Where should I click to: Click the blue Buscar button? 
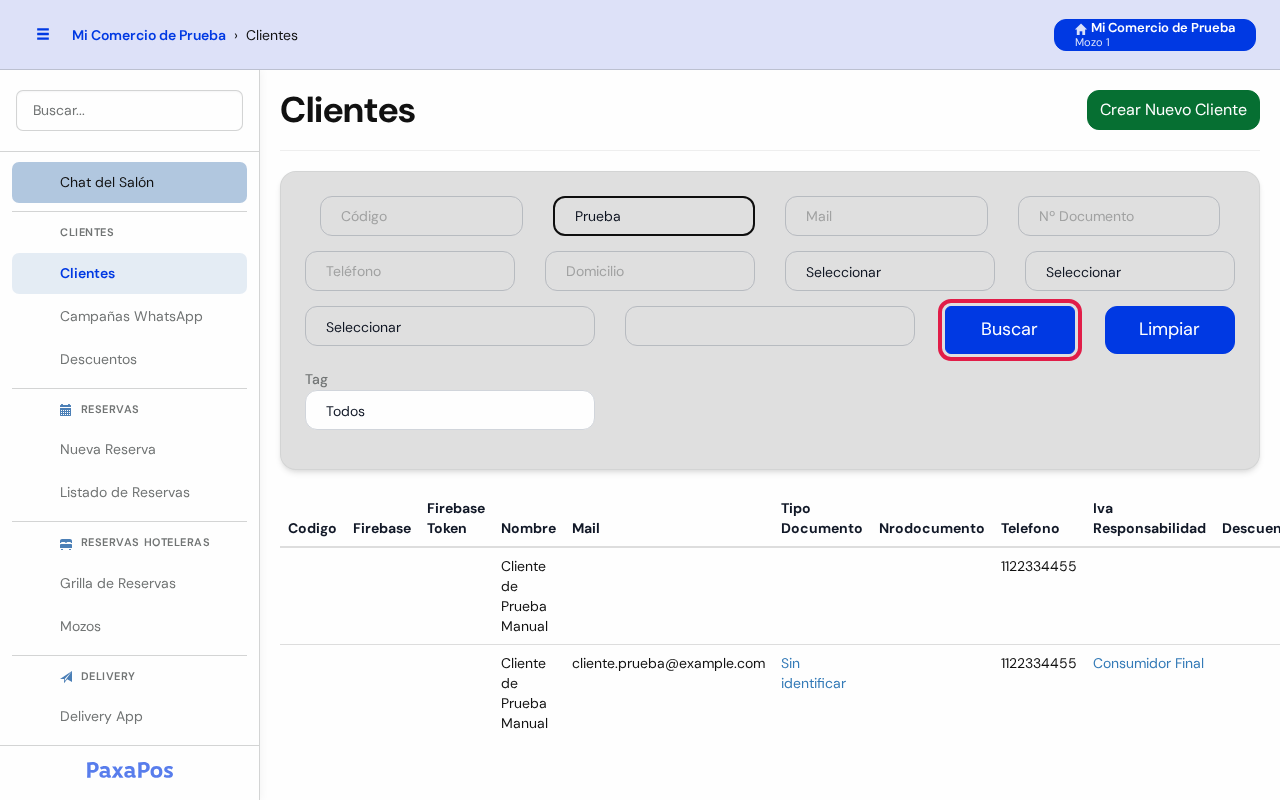click(x=1010, y=330)
